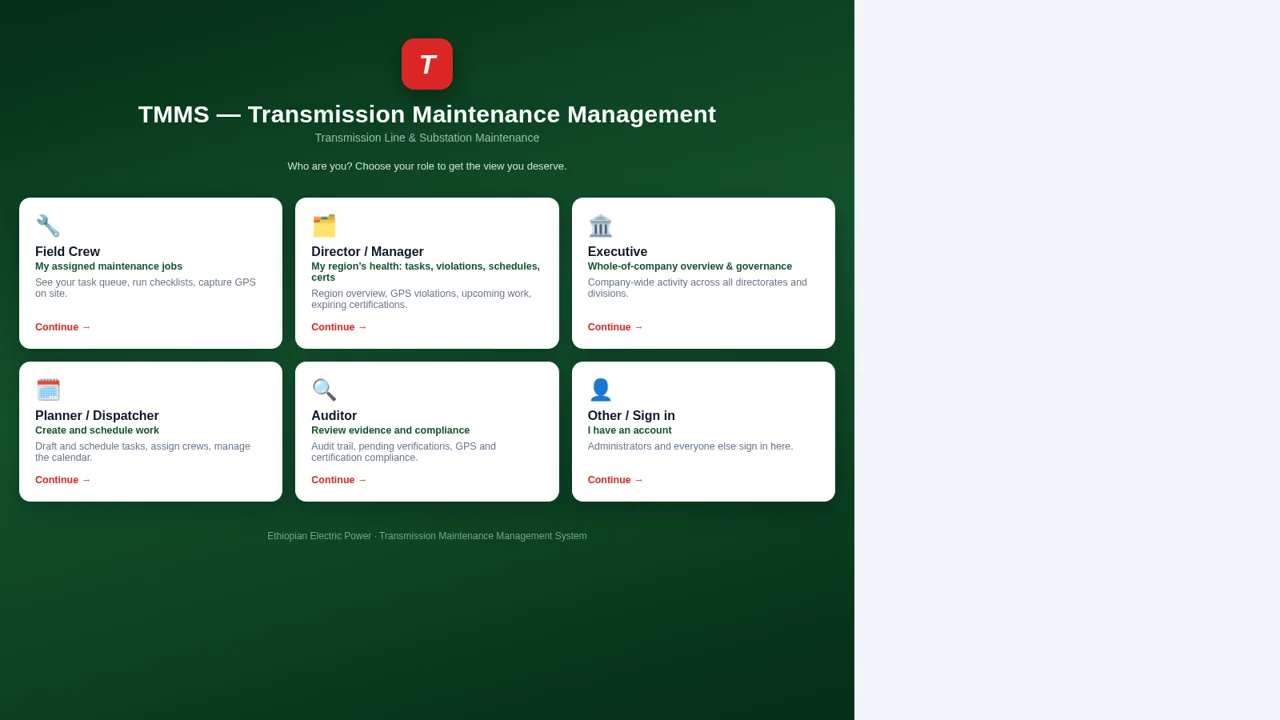The height and width of the screenshot is (720, 1280).
Task: Click 'I have an account' subtitle
Action: (x=630, y=431)
